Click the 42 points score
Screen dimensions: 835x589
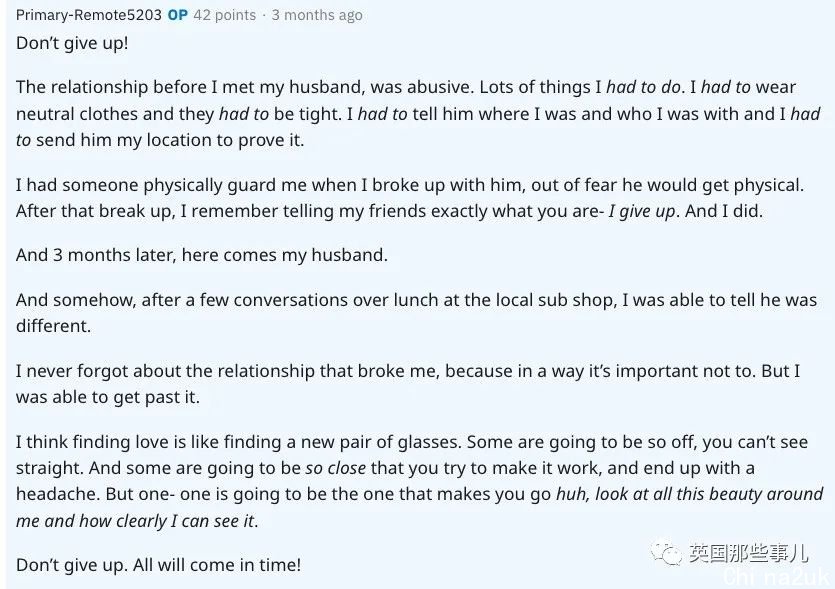[224, 15]
